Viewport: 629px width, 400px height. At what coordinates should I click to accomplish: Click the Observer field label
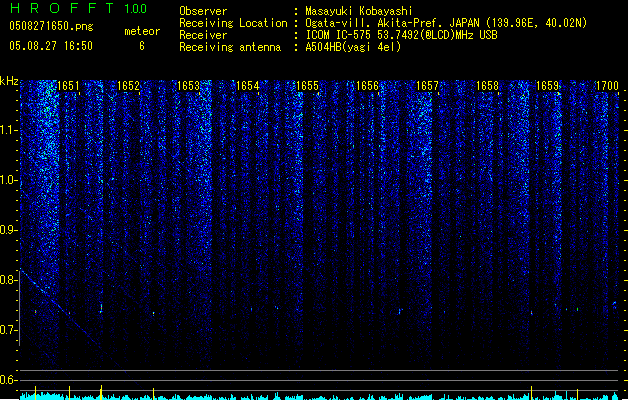203,11
